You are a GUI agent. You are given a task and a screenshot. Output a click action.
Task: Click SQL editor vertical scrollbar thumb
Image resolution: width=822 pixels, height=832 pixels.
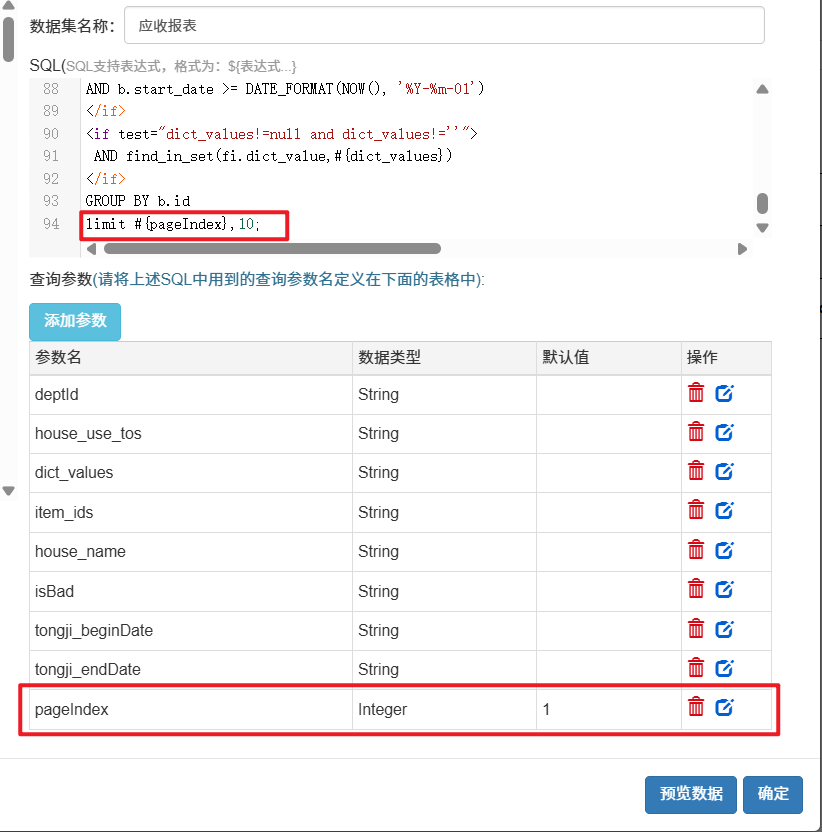pyautogui.click(x=763, y=203)
